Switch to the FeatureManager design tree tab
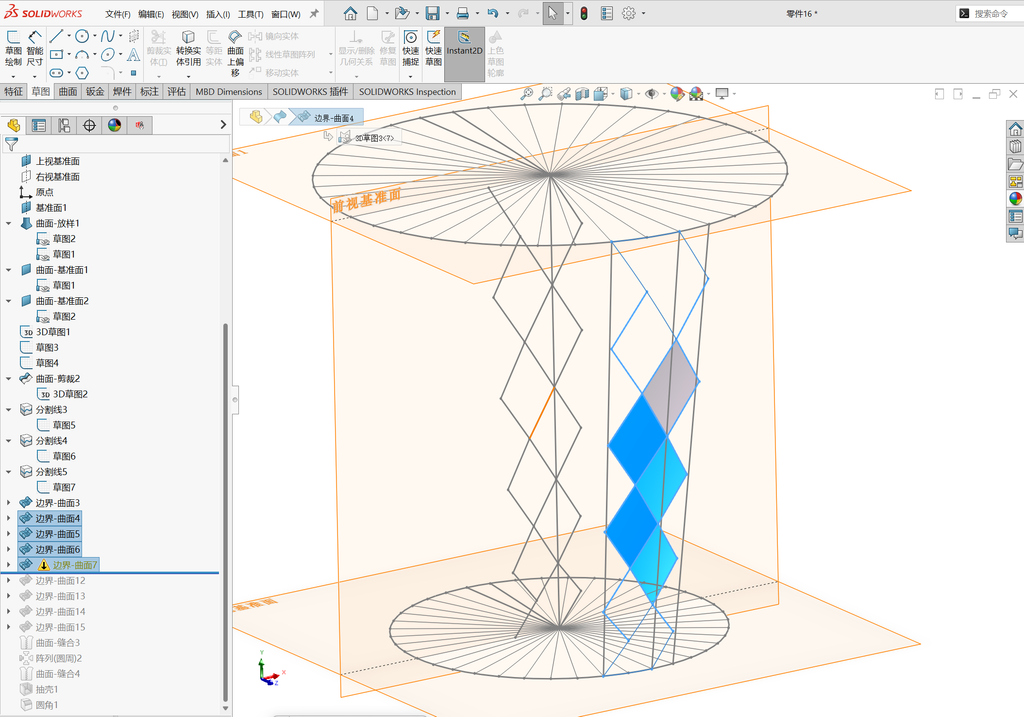Image resolution: width=1024 pixels, height=717 pixels. (x=14, y=125)
